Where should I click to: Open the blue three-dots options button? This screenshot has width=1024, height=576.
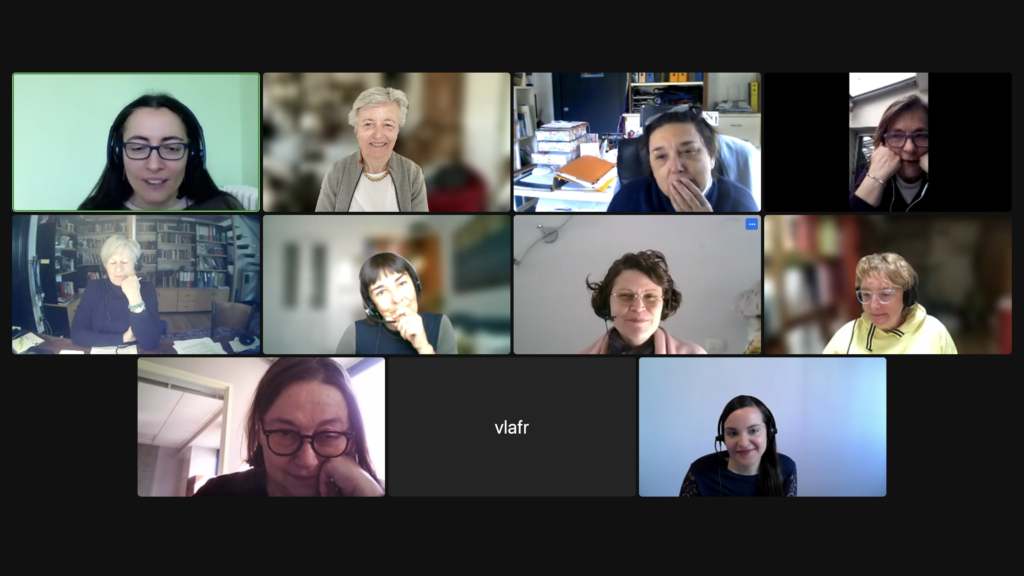752,224
